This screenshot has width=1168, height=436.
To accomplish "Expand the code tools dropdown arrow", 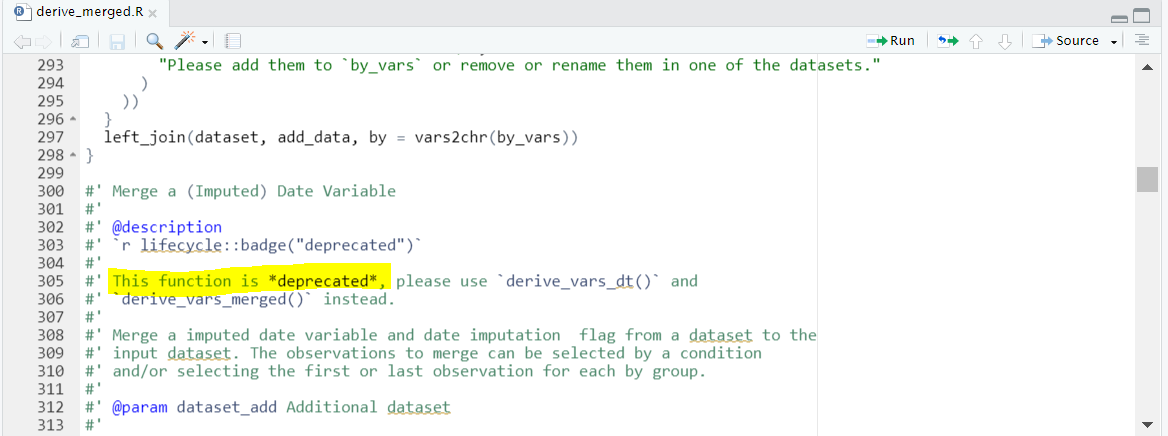I will point(204,42).
